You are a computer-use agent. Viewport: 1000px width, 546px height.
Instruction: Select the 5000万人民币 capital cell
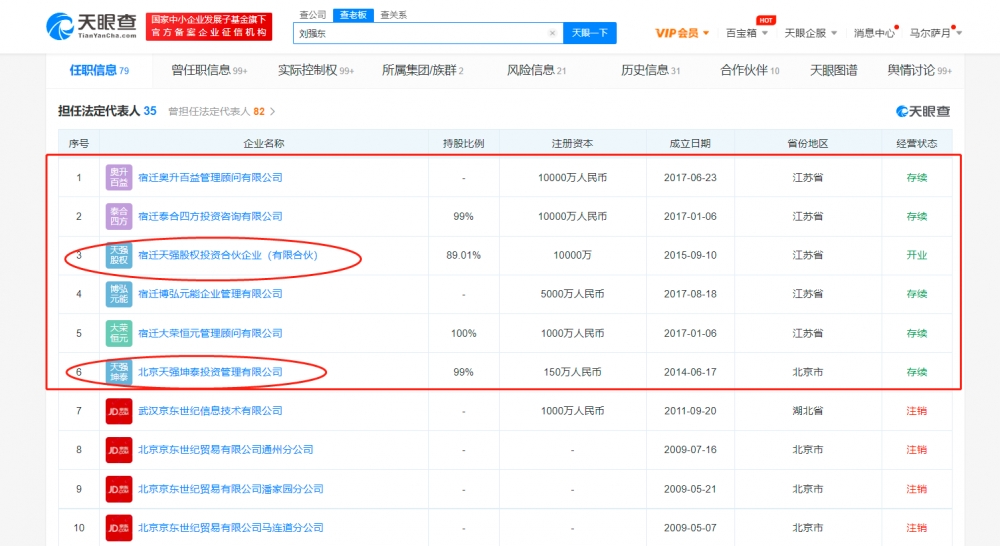coord(572,294)
